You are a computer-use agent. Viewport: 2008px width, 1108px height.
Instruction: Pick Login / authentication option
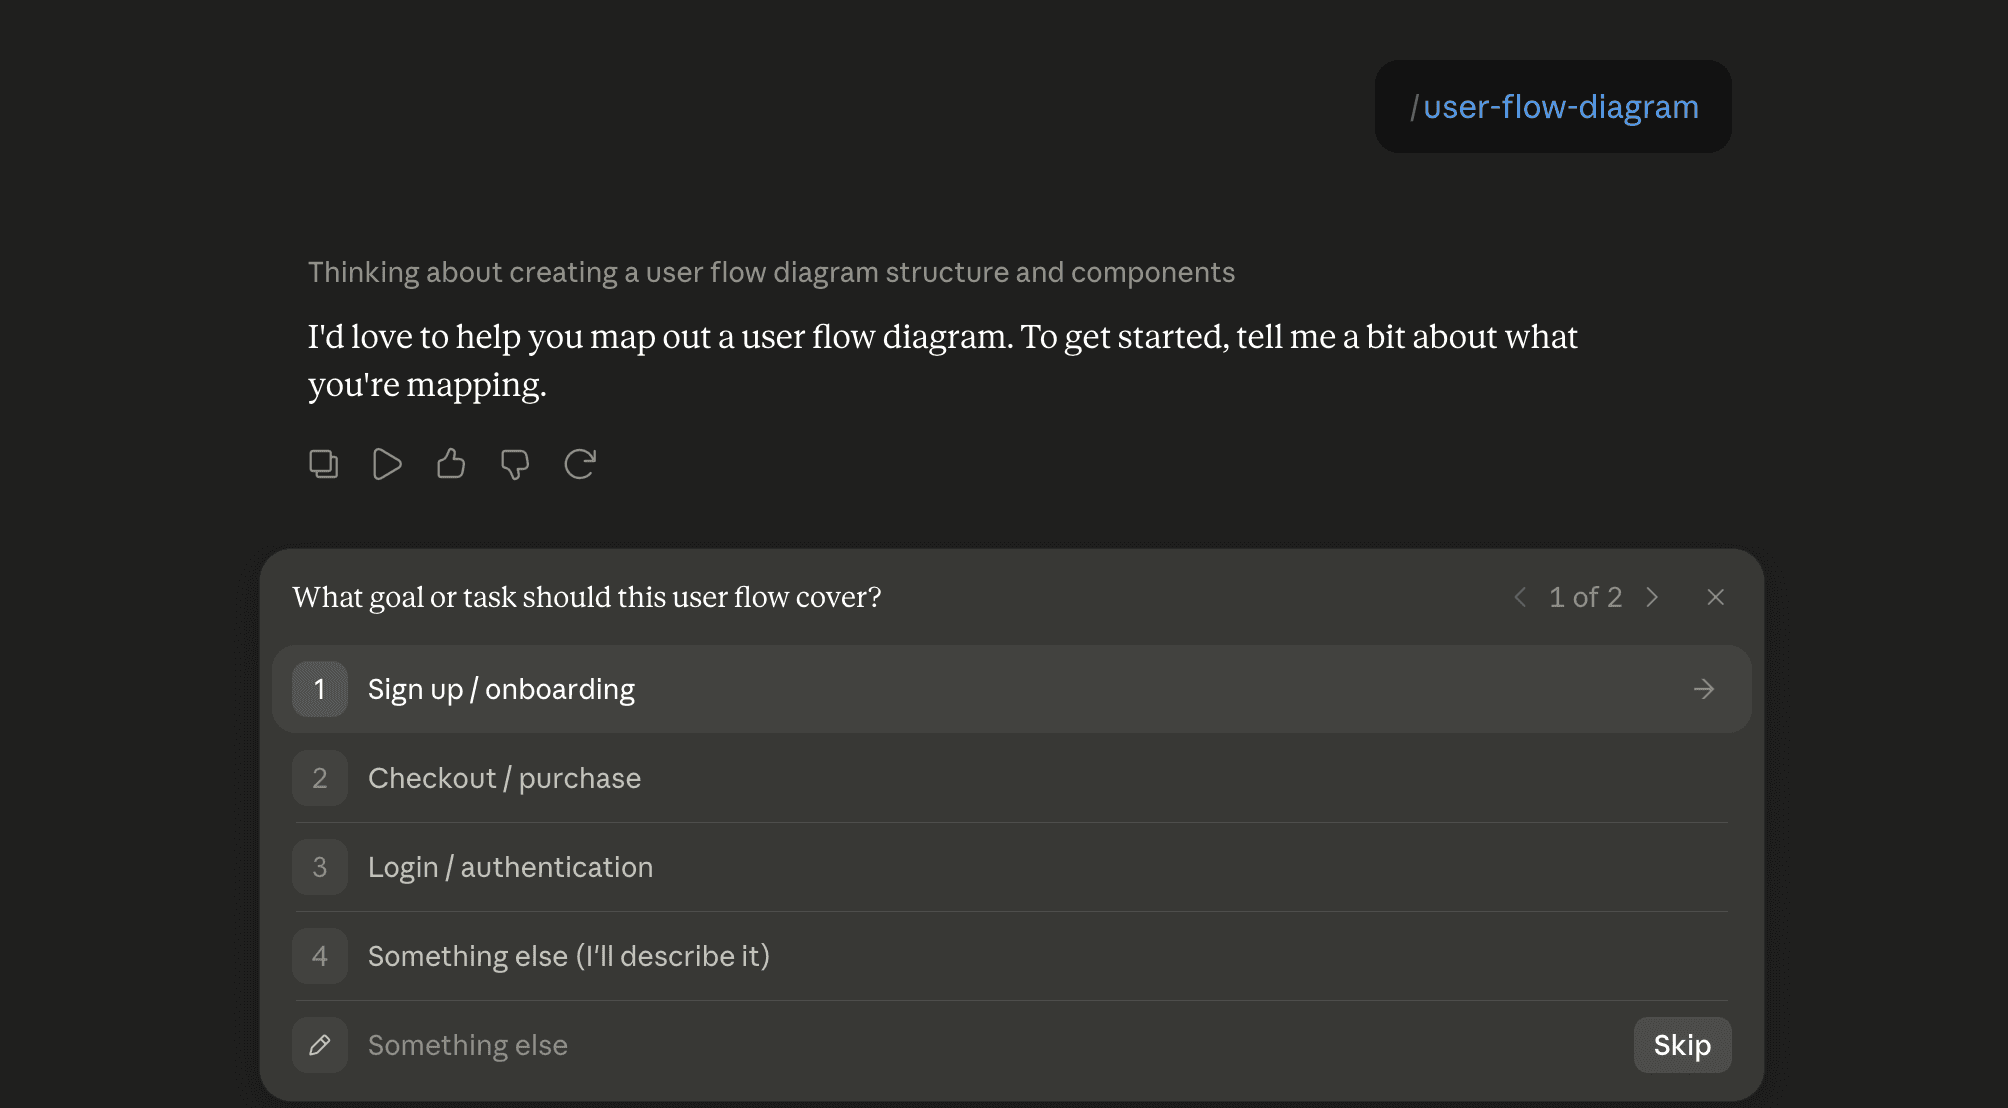pyautogui.click(x=1011, y=867)
